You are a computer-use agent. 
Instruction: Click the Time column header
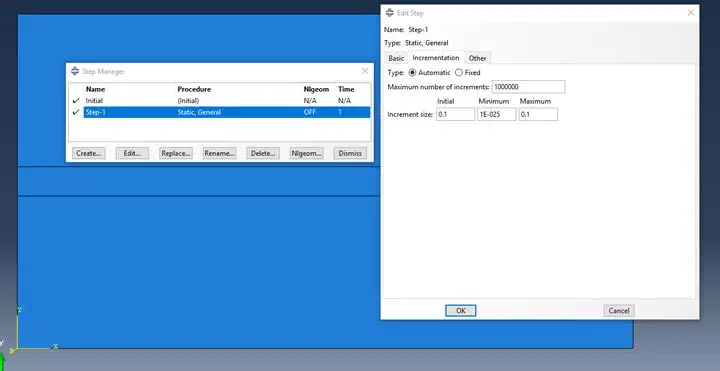346,89
